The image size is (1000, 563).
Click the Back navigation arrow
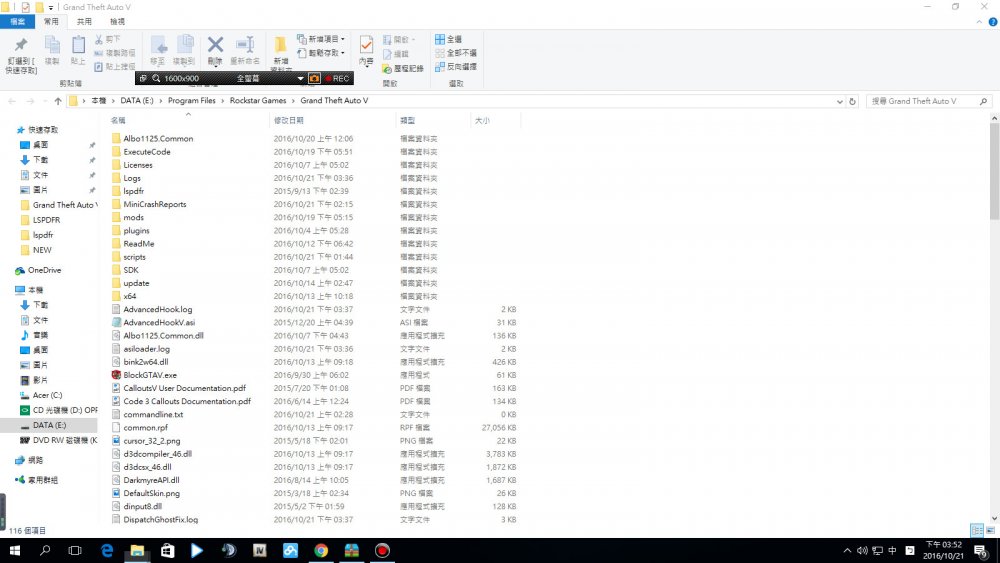(x=12, y=101)
